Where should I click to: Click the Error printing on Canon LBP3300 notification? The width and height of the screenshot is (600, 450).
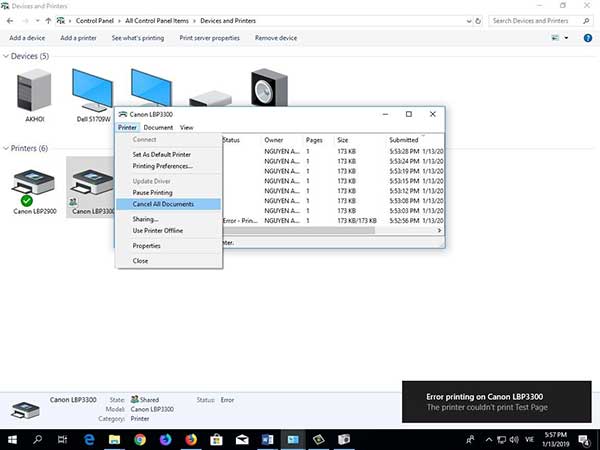(x=497, y=401)
